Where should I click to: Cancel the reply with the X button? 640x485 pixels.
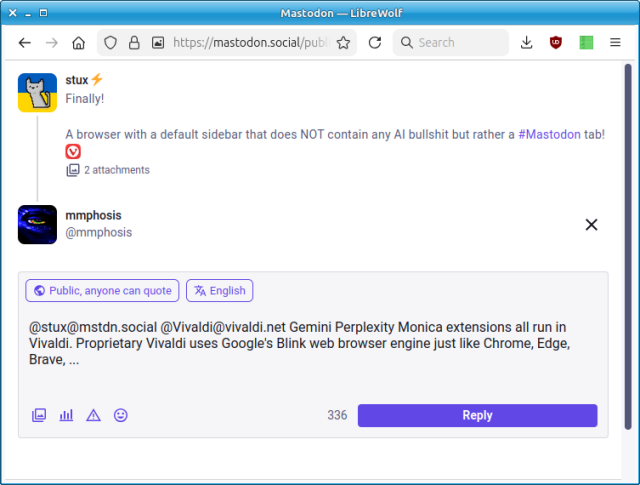pos(591,225)
